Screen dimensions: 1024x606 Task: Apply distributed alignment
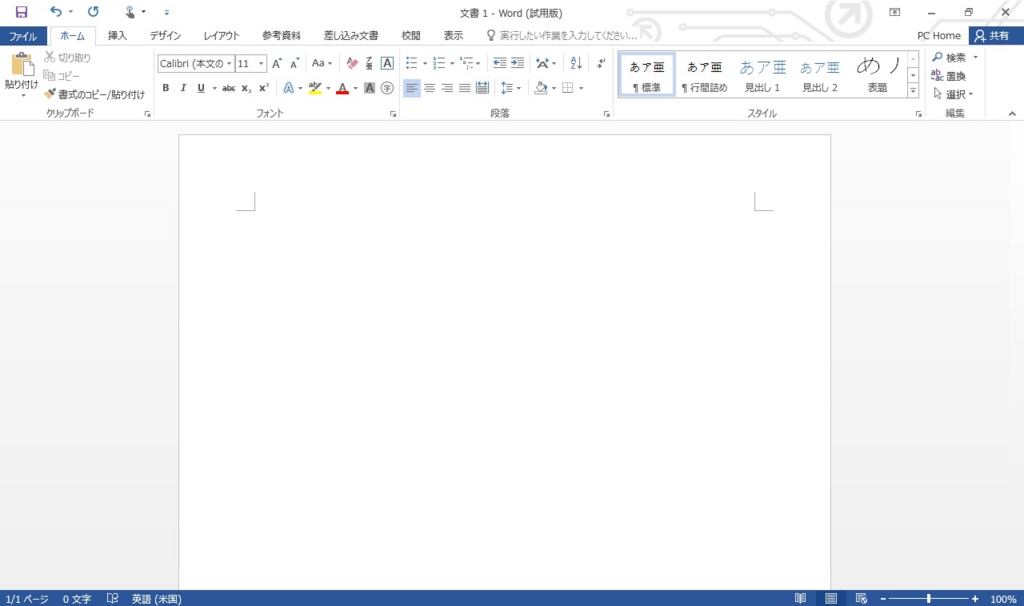(x=482, y=88)
